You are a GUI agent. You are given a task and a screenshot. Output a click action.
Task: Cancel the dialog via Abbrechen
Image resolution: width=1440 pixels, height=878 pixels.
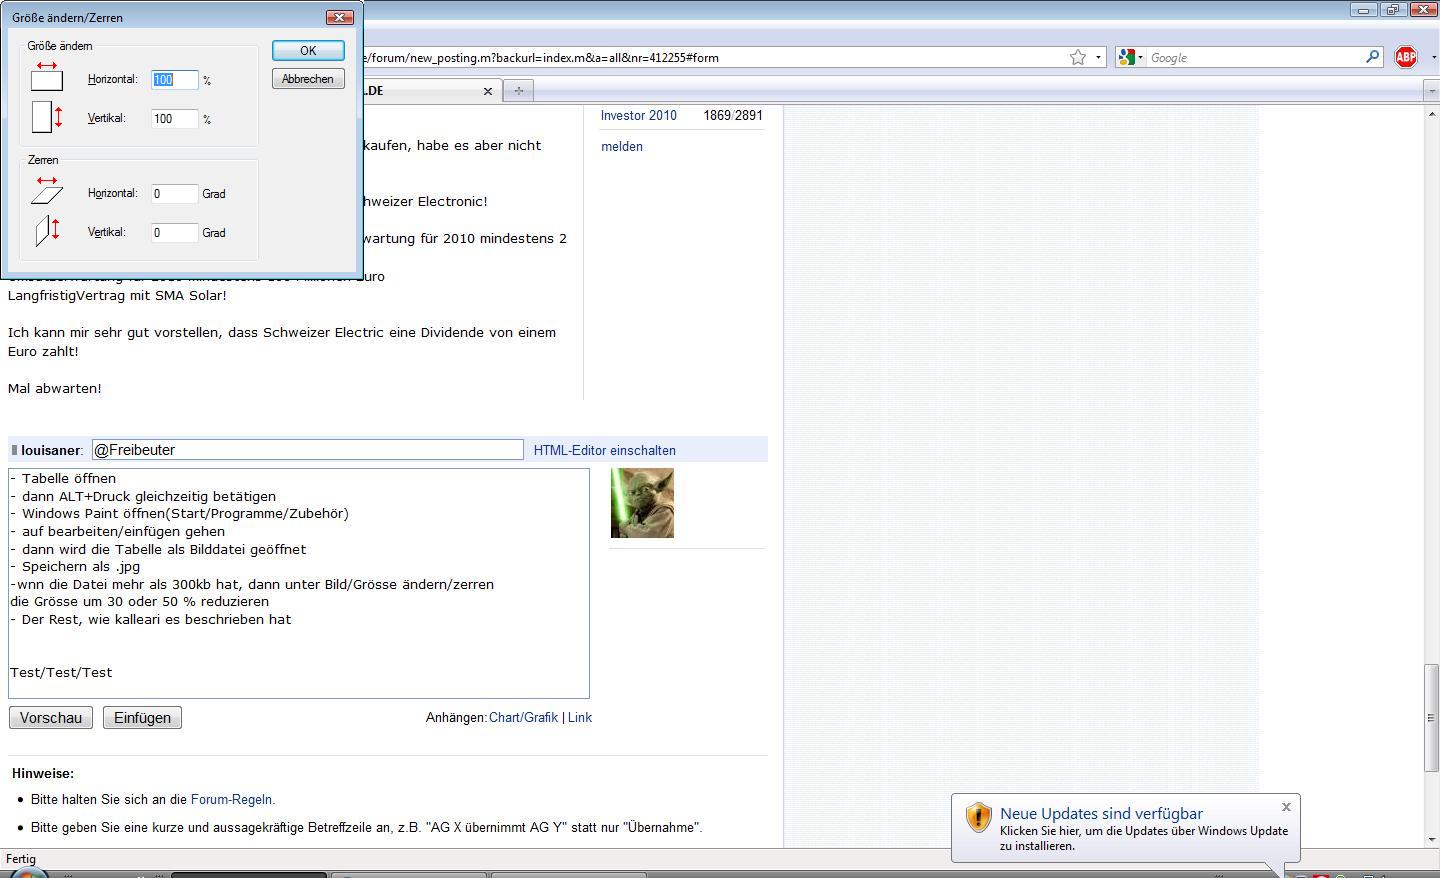(307, 78)
